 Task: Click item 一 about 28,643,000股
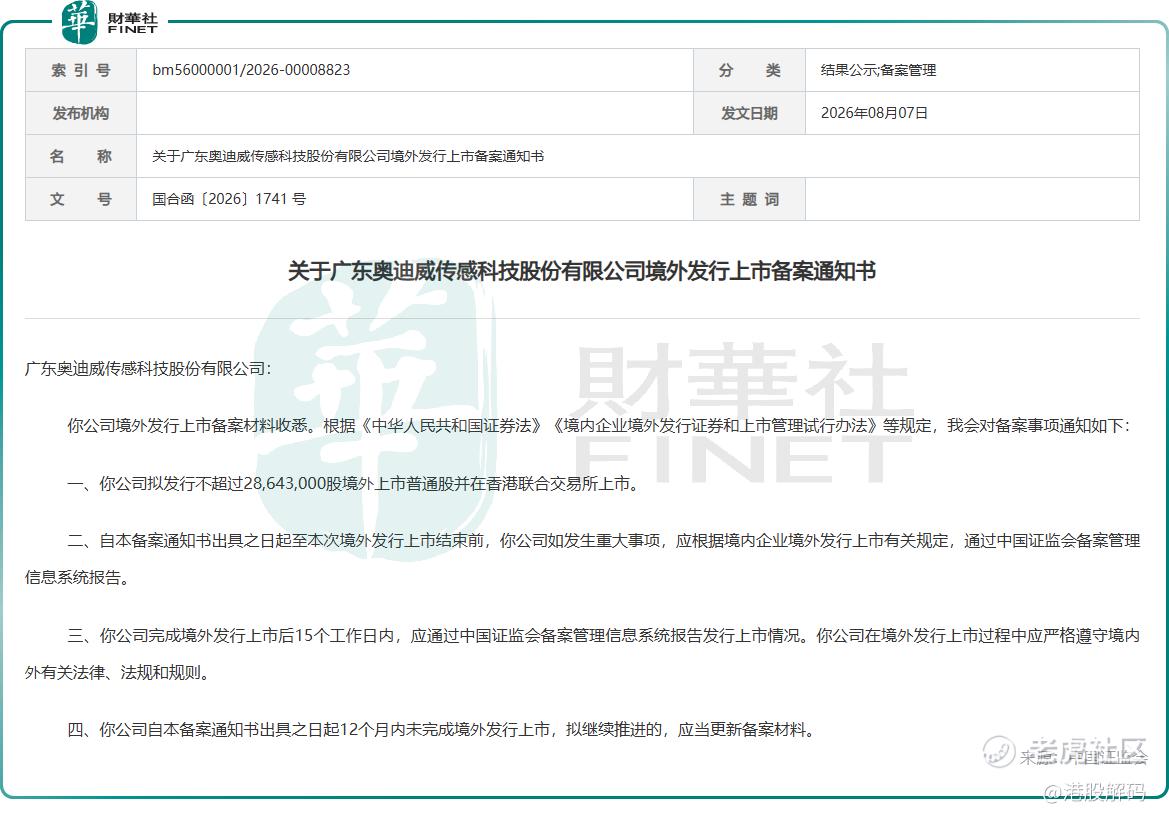point(354,484)
